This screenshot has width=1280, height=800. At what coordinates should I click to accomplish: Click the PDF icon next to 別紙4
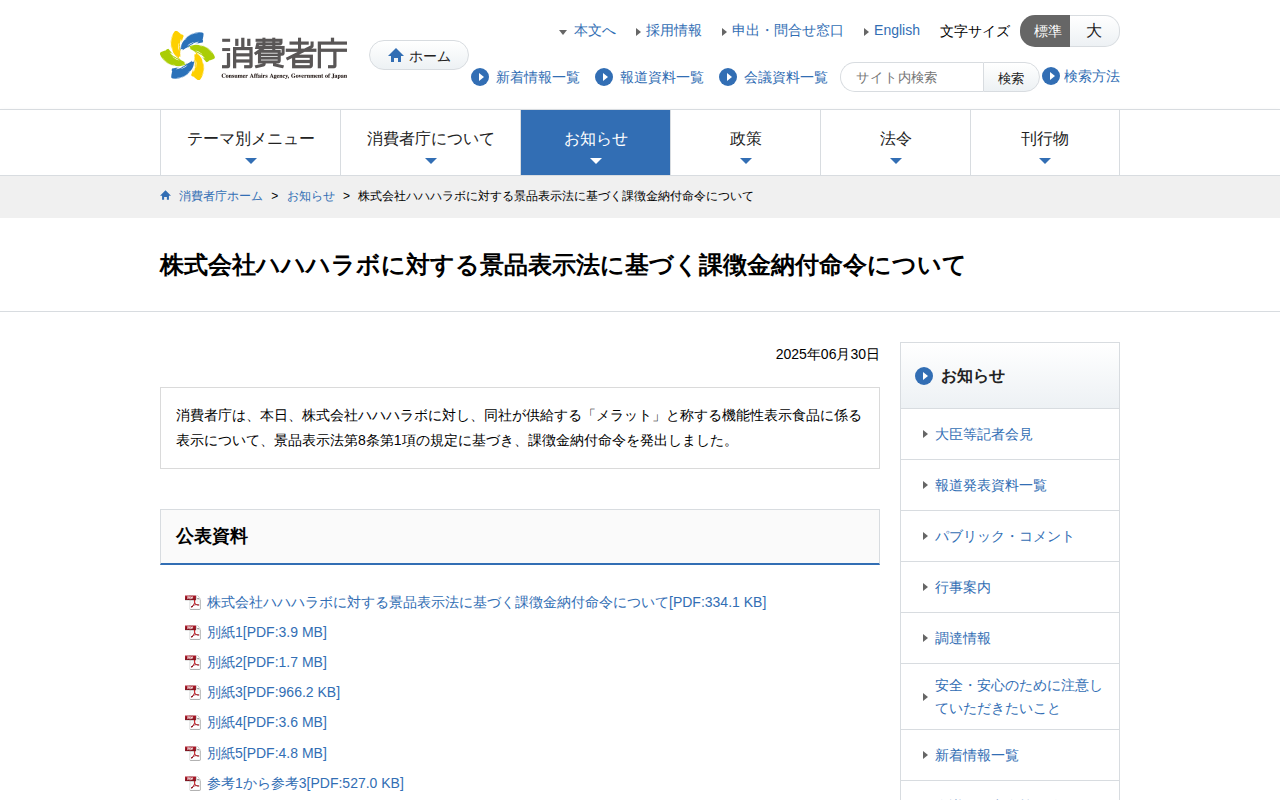pos(193,722)
